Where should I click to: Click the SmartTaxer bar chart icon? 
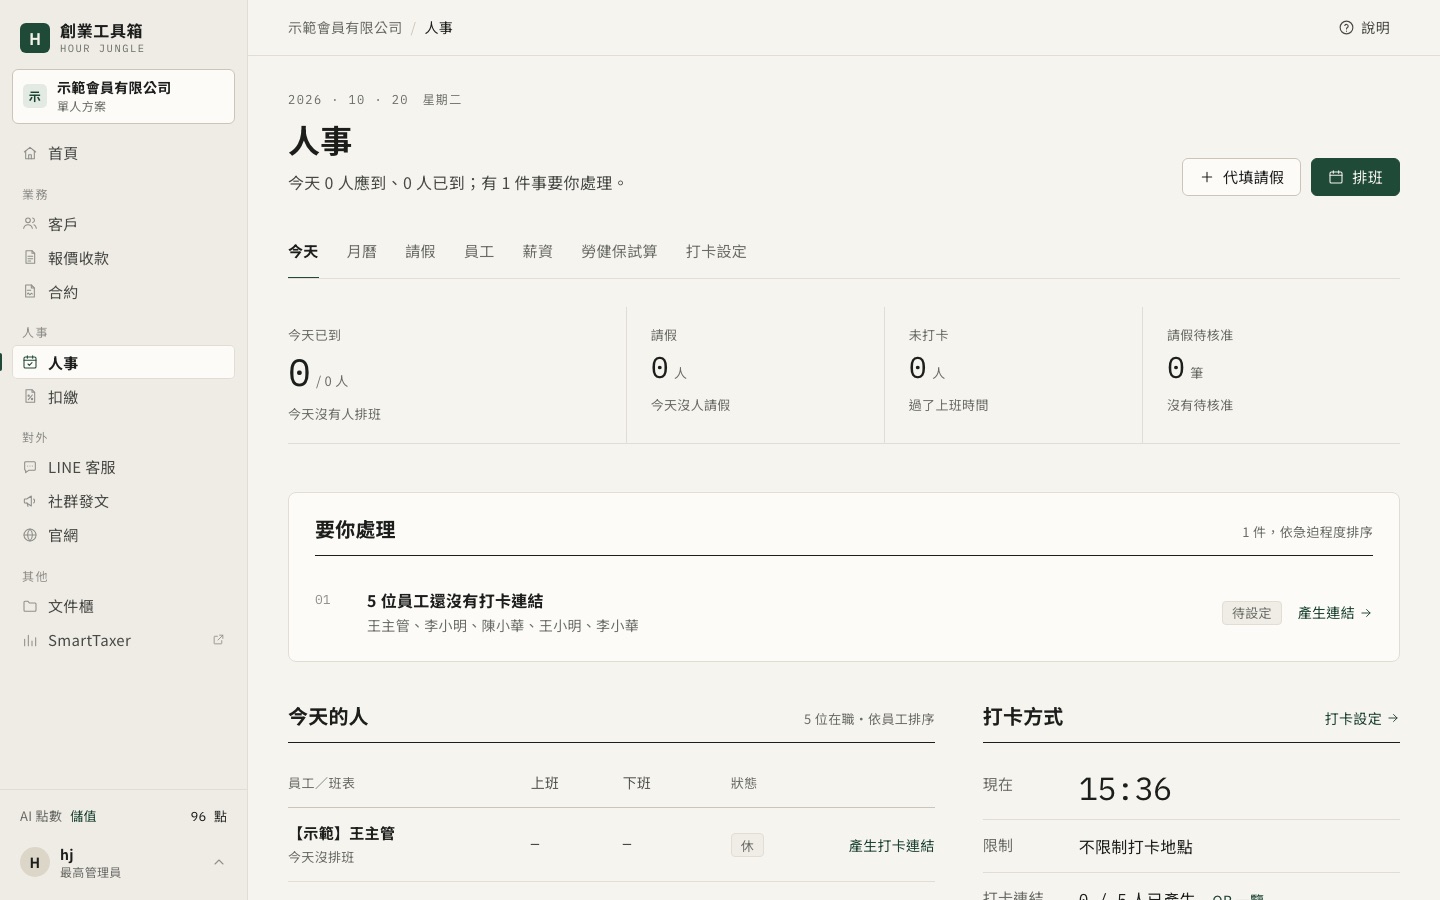coord(30,640)
